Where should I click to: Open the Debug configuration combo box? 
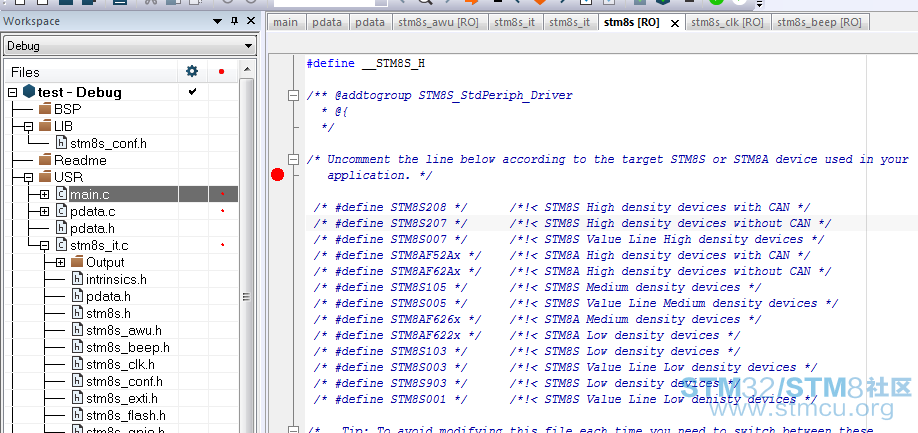tap(129, 46)
